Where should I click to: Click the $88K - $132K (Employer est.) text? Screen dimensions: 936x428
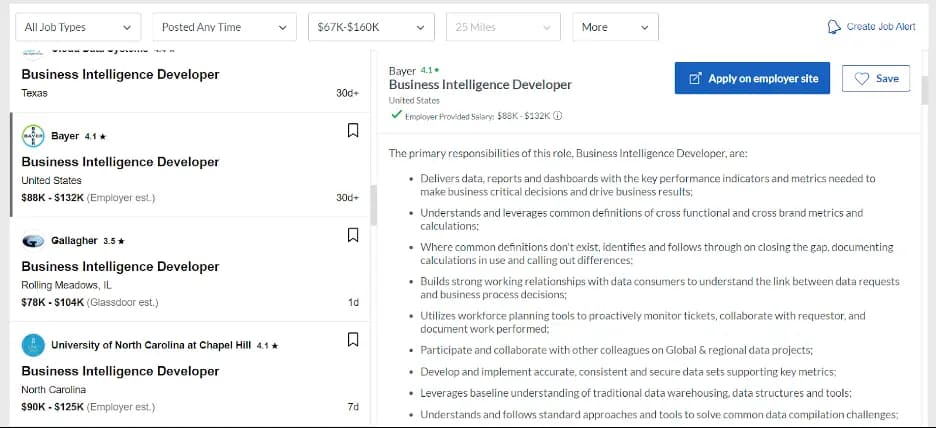tap(88, 198)
